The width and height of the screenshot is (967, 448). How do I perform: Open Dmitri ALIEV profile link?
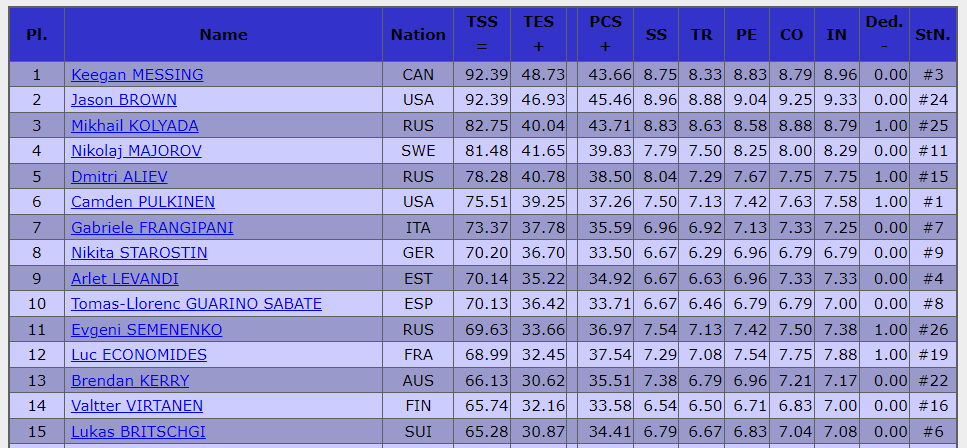pyautogui.click(x=119, y=177)
